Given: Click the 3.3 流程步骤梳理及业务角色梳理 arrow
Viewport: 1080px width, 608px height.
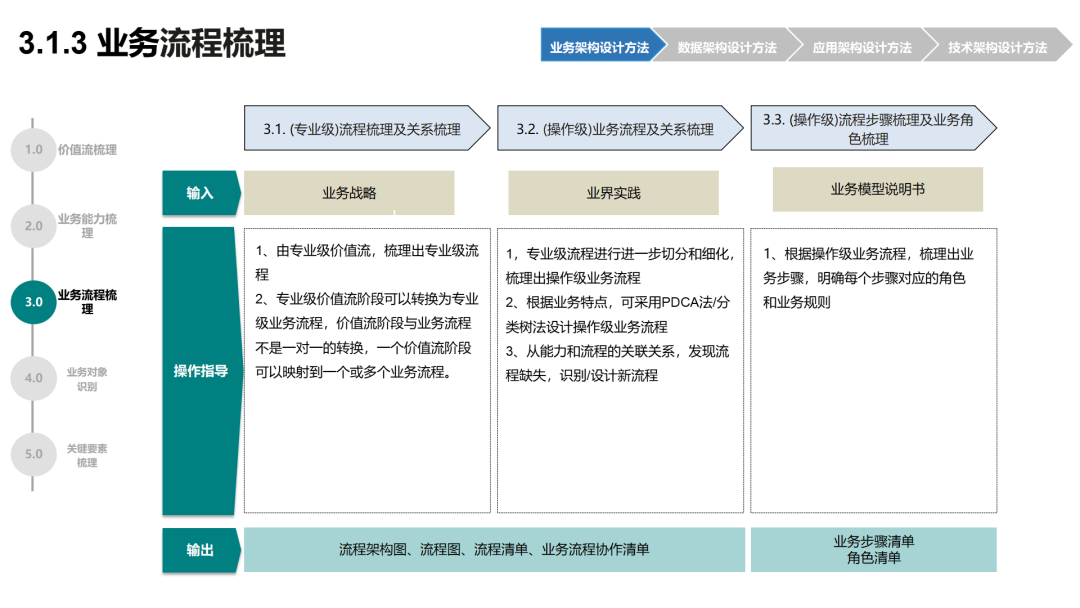Looking at the screenshot, I should click(873, 128).
